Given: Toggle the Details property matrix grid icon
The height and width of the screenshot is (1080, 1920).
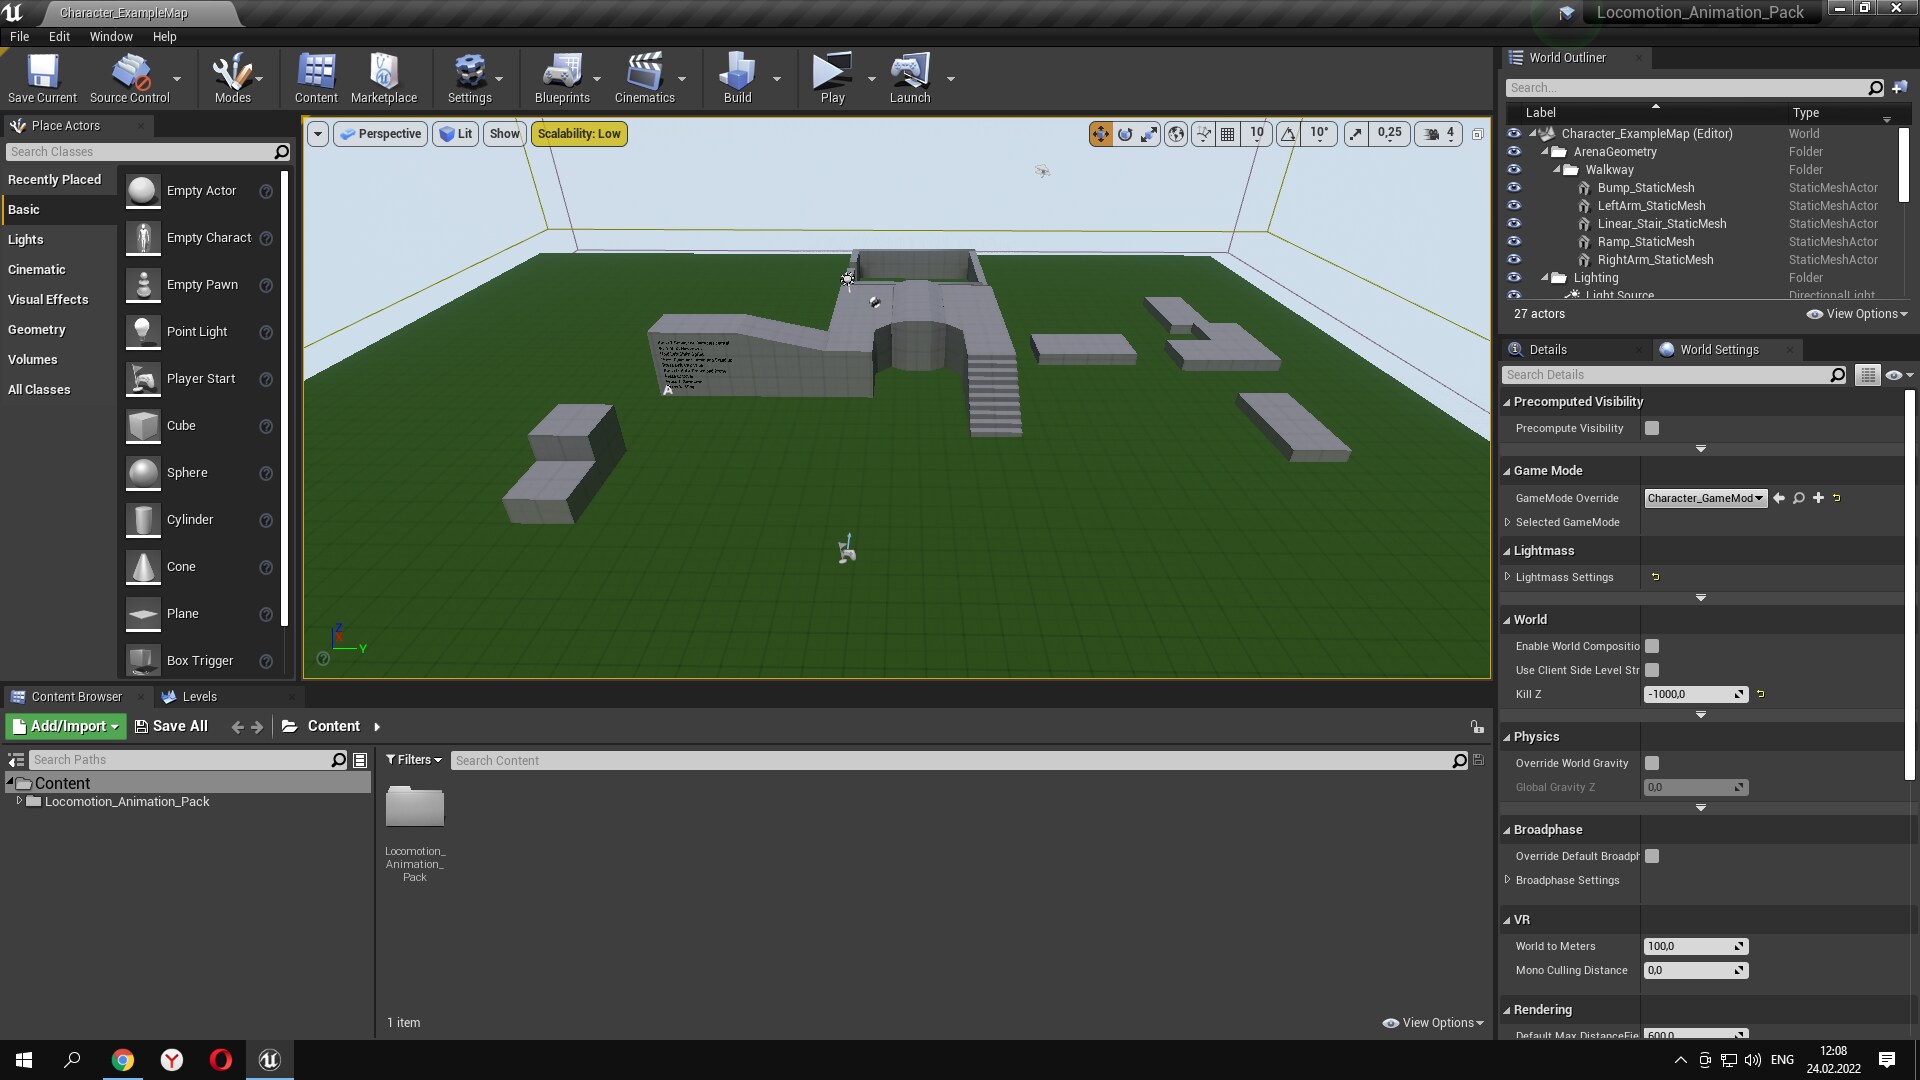Looking at the screenshot, I should click(x=1867, y=375).
